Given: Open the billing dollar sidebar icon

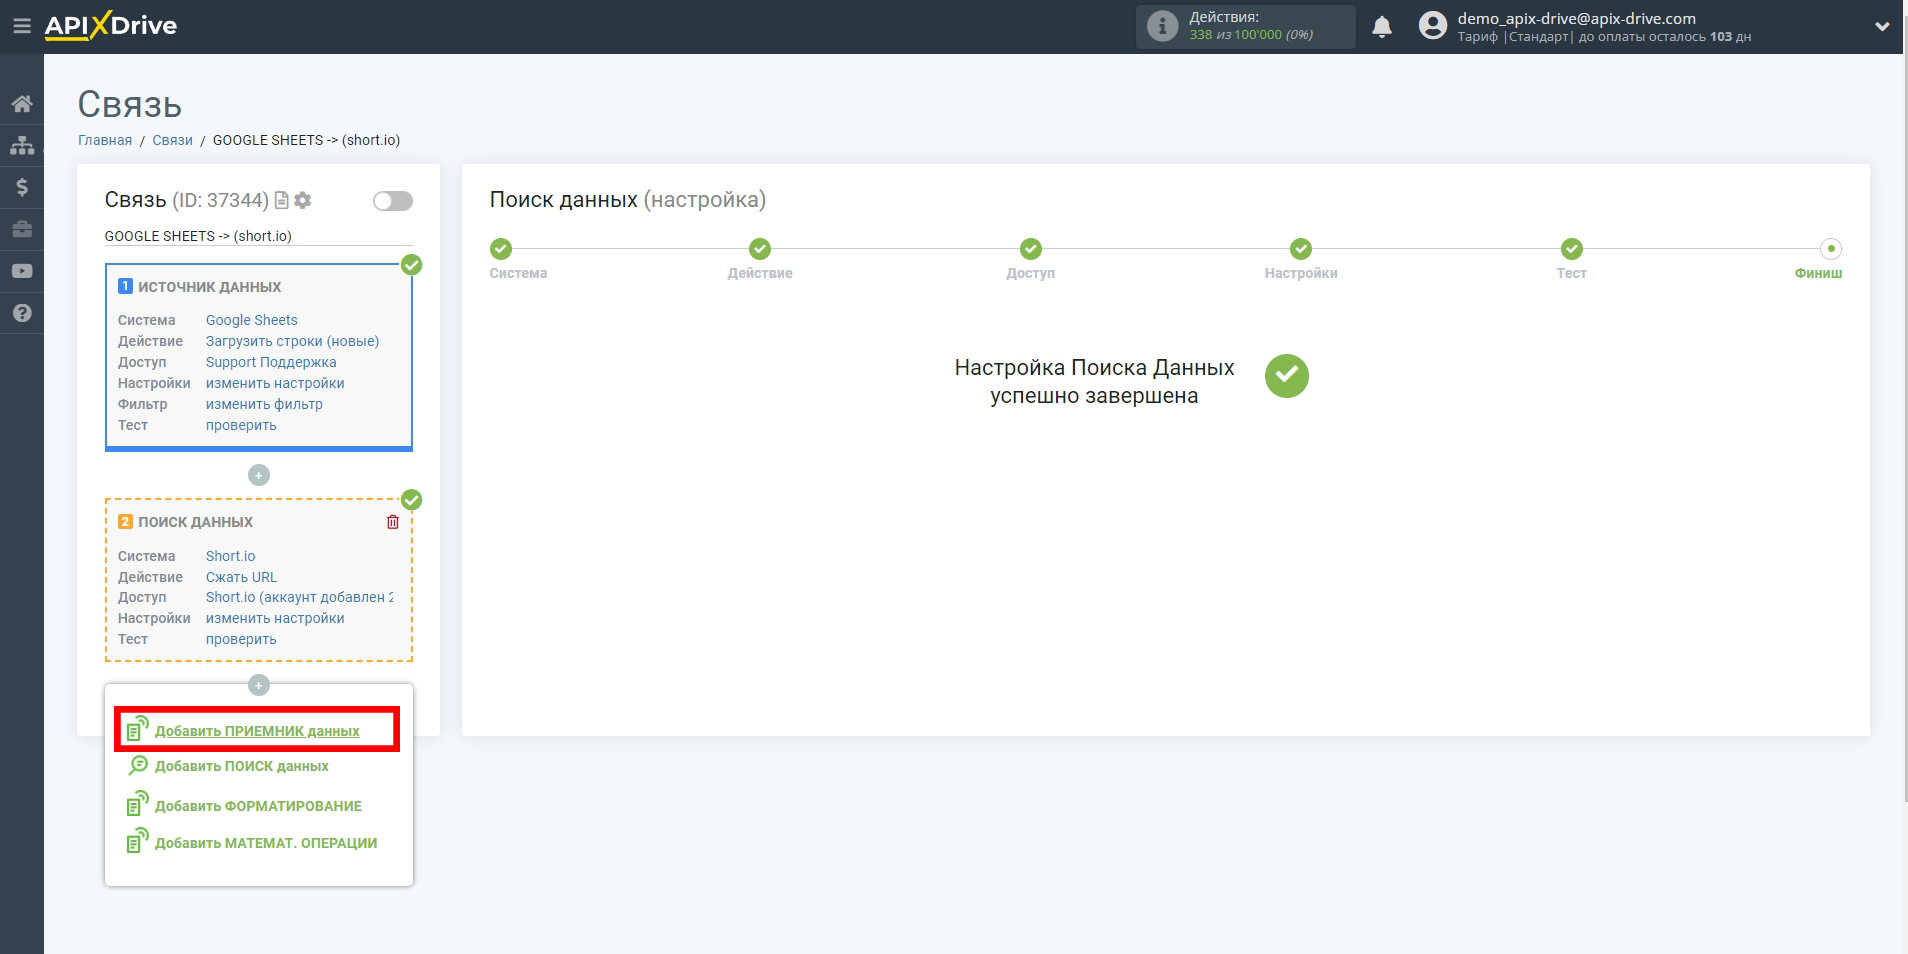Looking at the screenshot, I should [x=22, y=188].
